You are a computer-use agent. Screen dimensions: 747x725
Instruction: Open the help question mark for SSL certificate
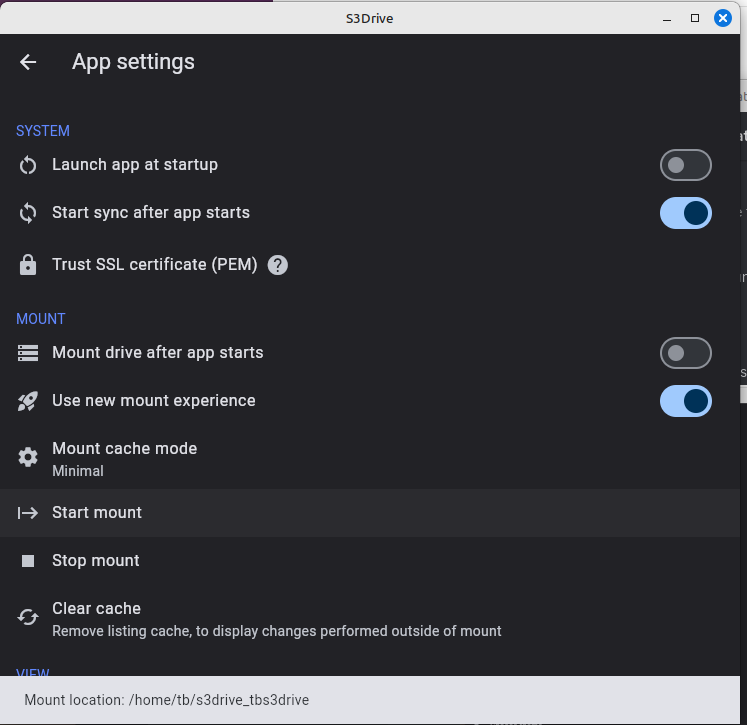tap(278, 265)
